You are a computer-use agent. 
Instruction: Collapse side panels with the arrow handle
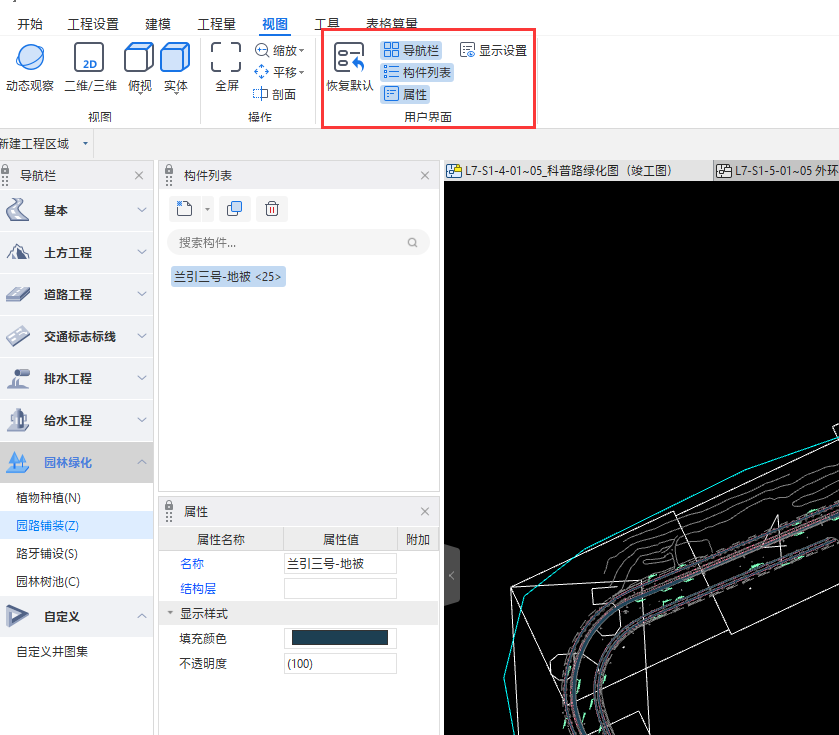point(452,576)
